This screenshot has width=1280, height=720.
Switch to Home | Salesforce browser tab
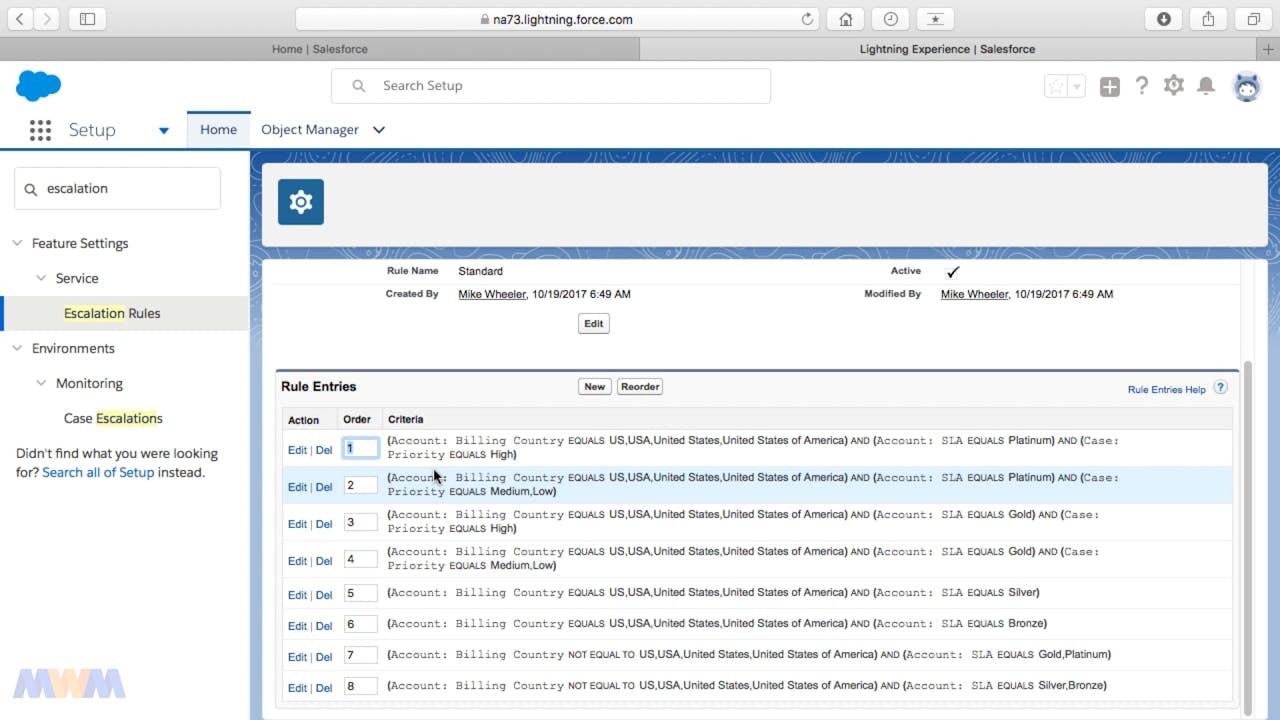tap(320, 49)
